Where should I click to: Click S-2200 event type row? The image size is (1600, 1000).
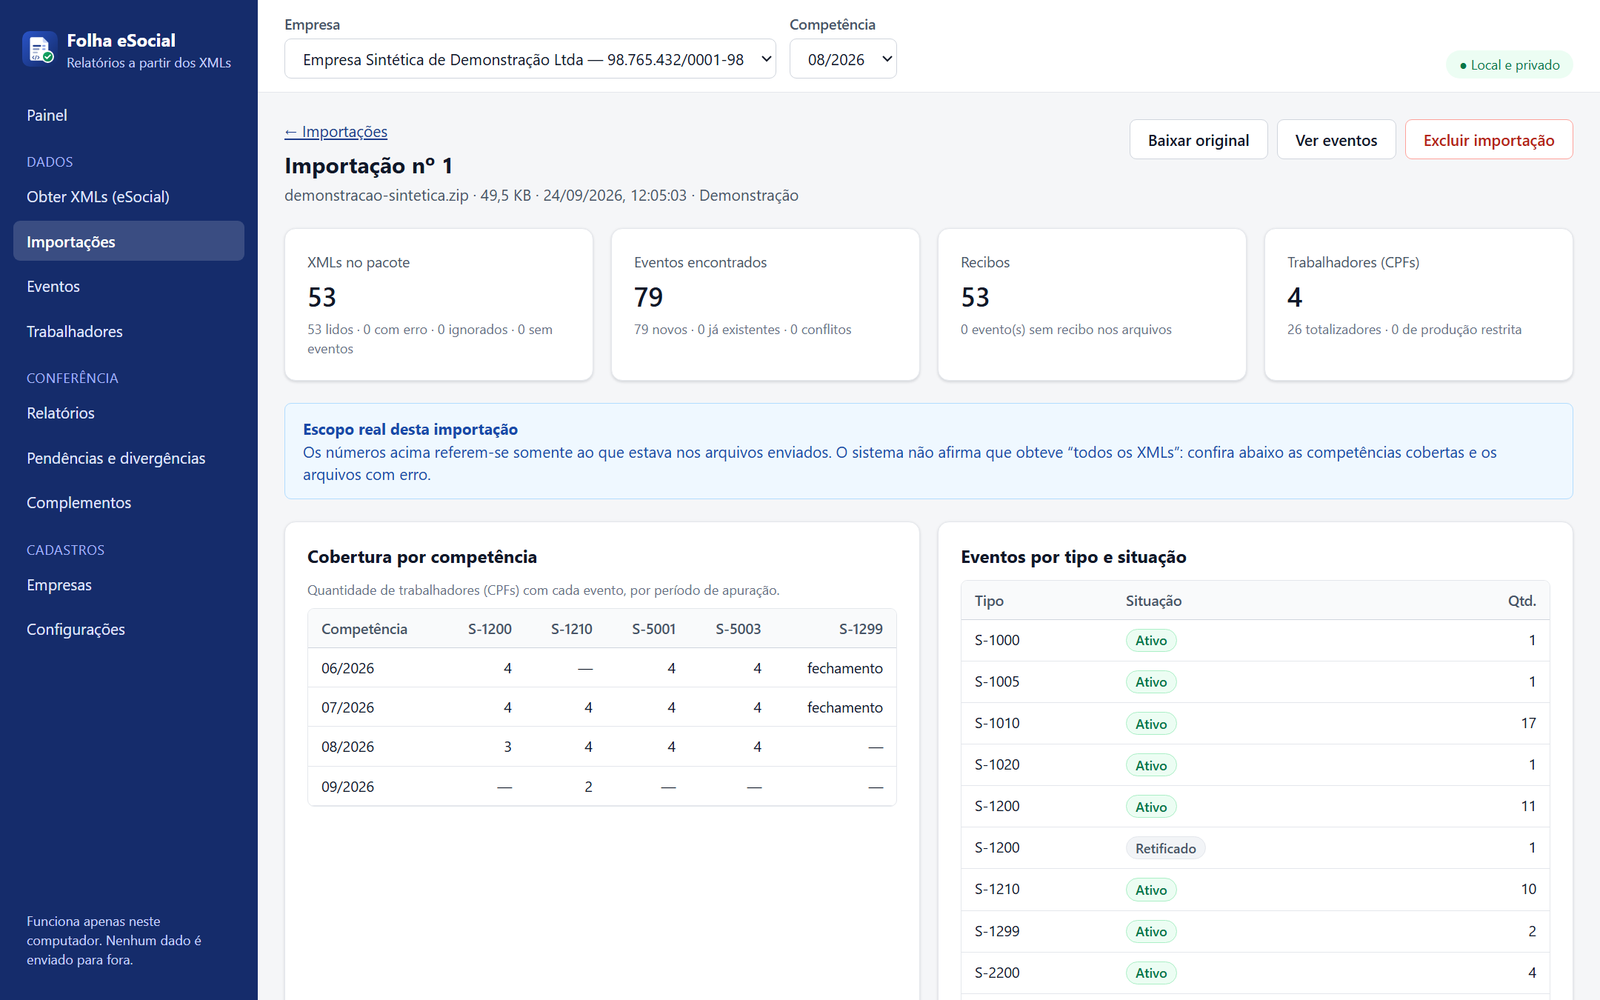point(1255,972)
